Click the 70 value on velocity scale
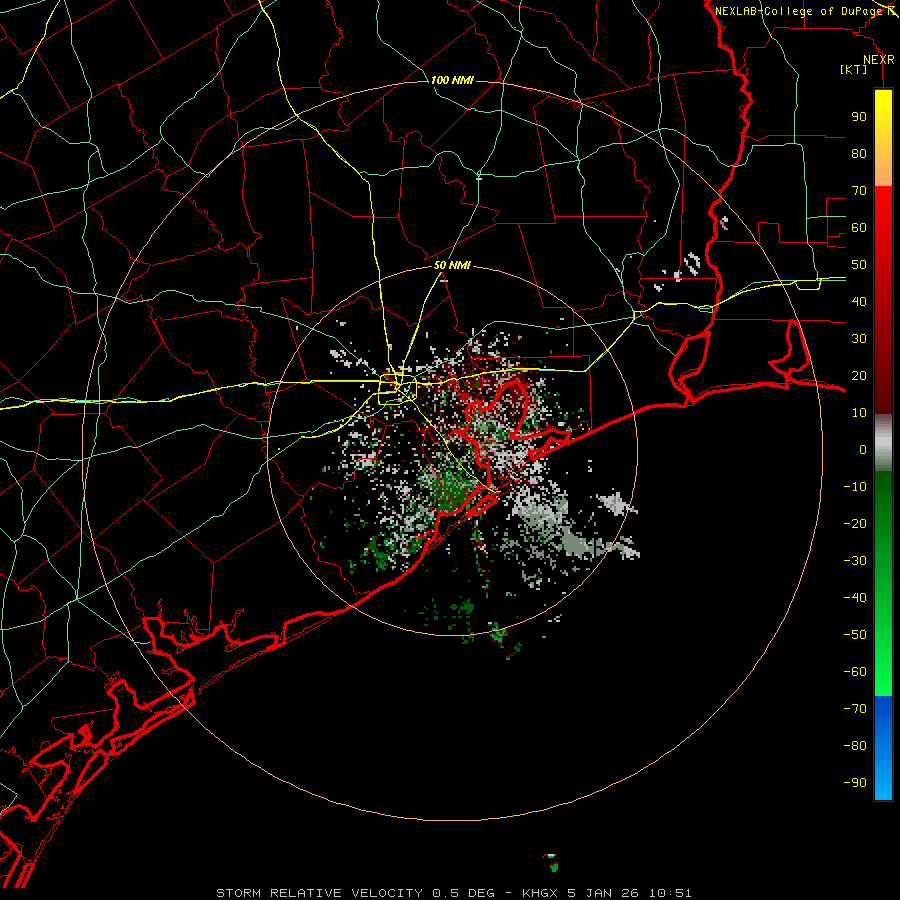This screenshot has height=900, width=900. 859,191
